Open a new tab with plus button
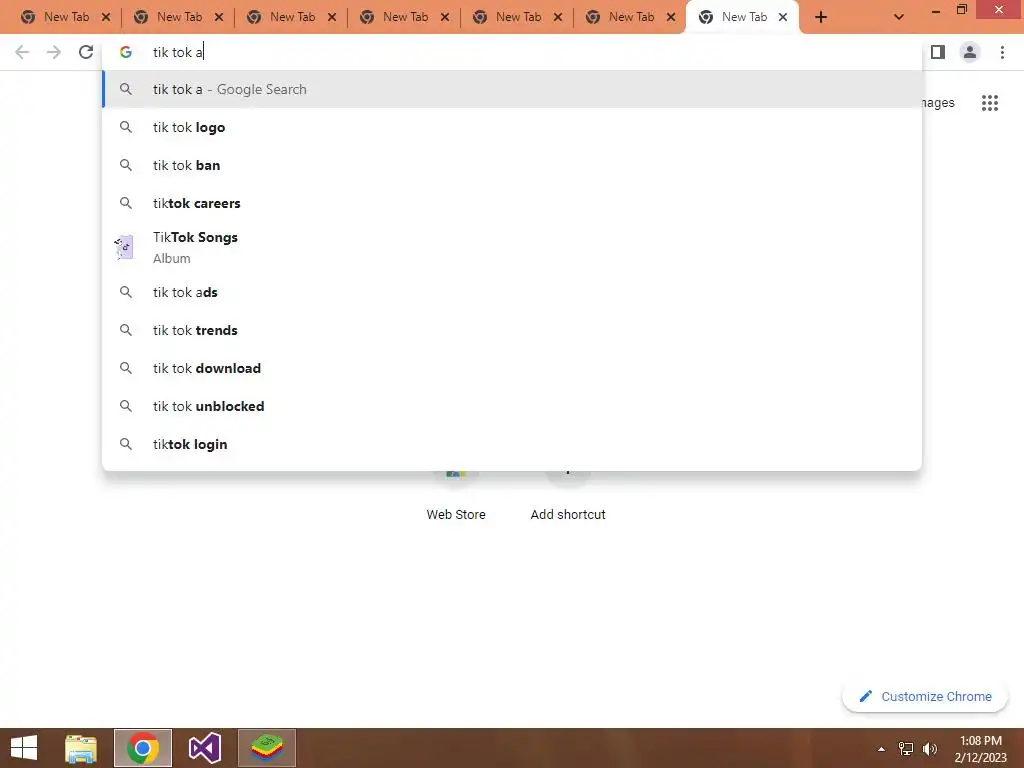1024x768 pixels. point(821,17)
